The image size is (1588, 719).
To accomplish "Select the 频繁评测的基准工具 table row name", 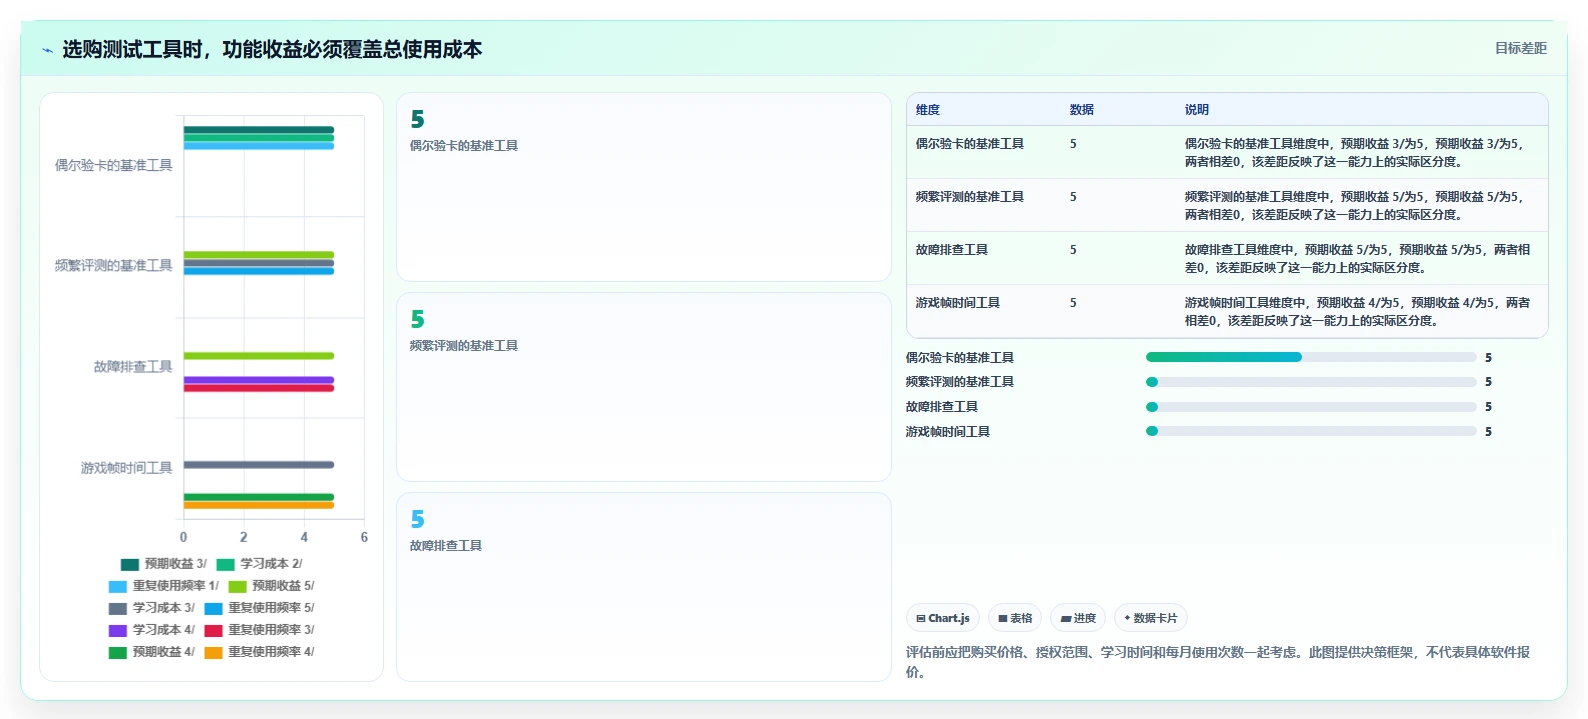I will (970, 197).
